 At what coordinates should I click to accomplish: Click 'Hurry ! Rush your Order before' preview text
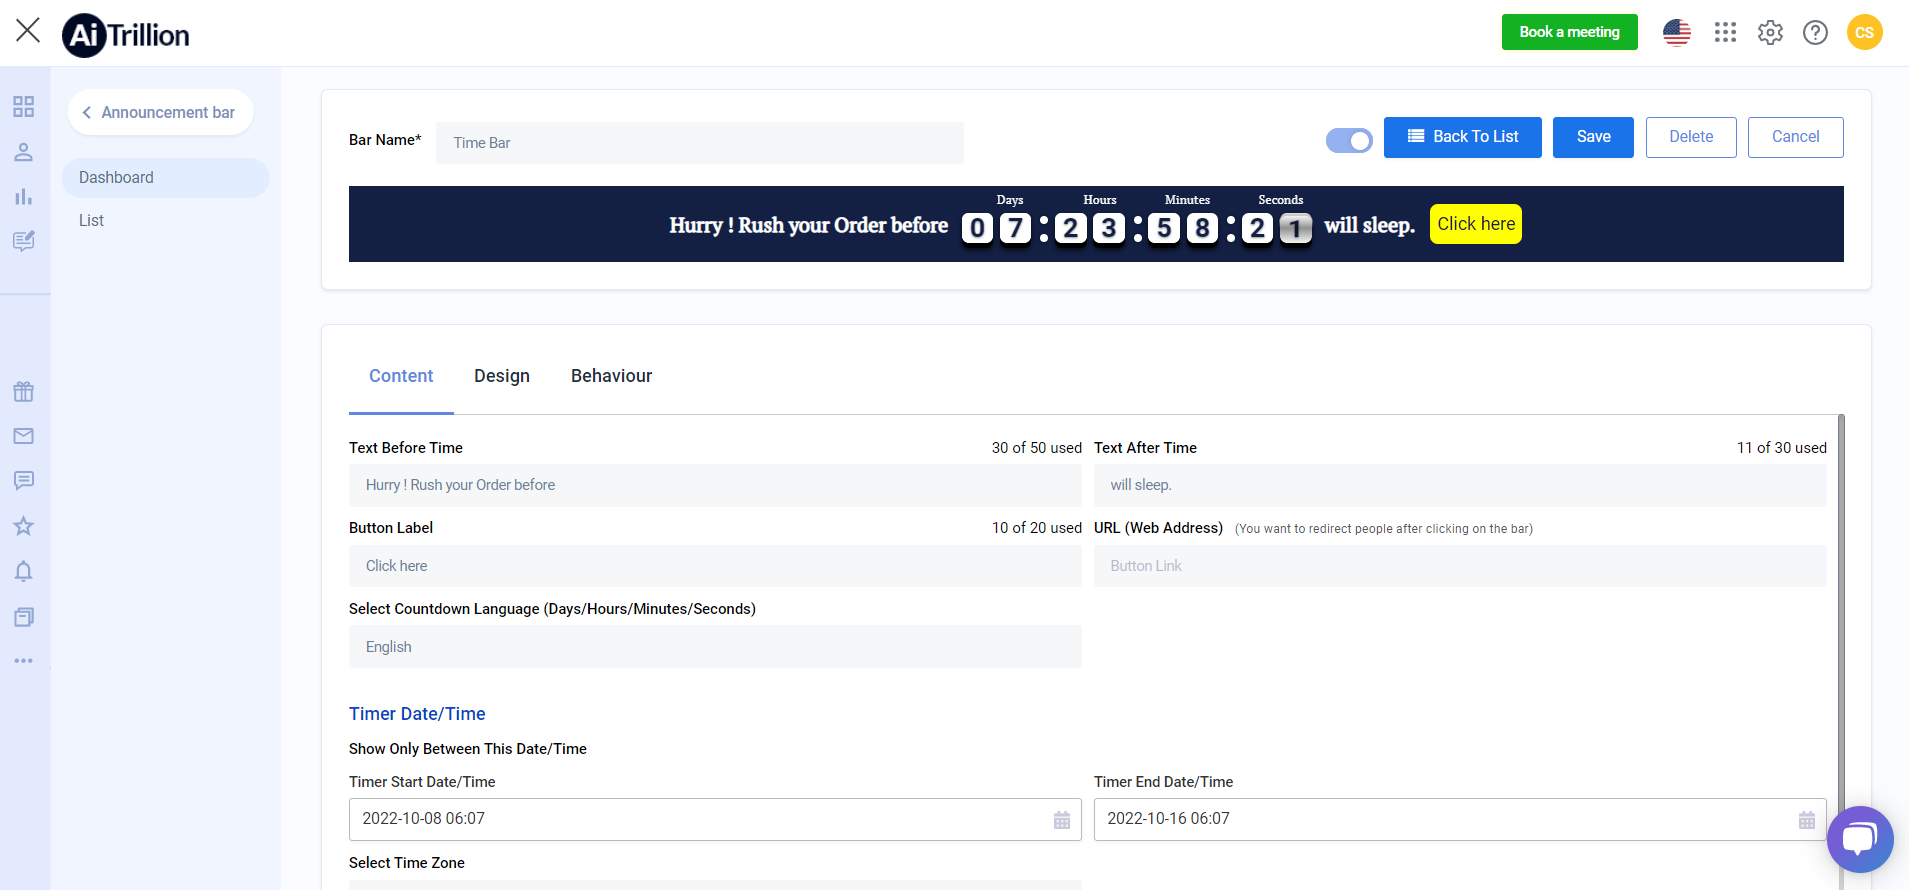808,226
